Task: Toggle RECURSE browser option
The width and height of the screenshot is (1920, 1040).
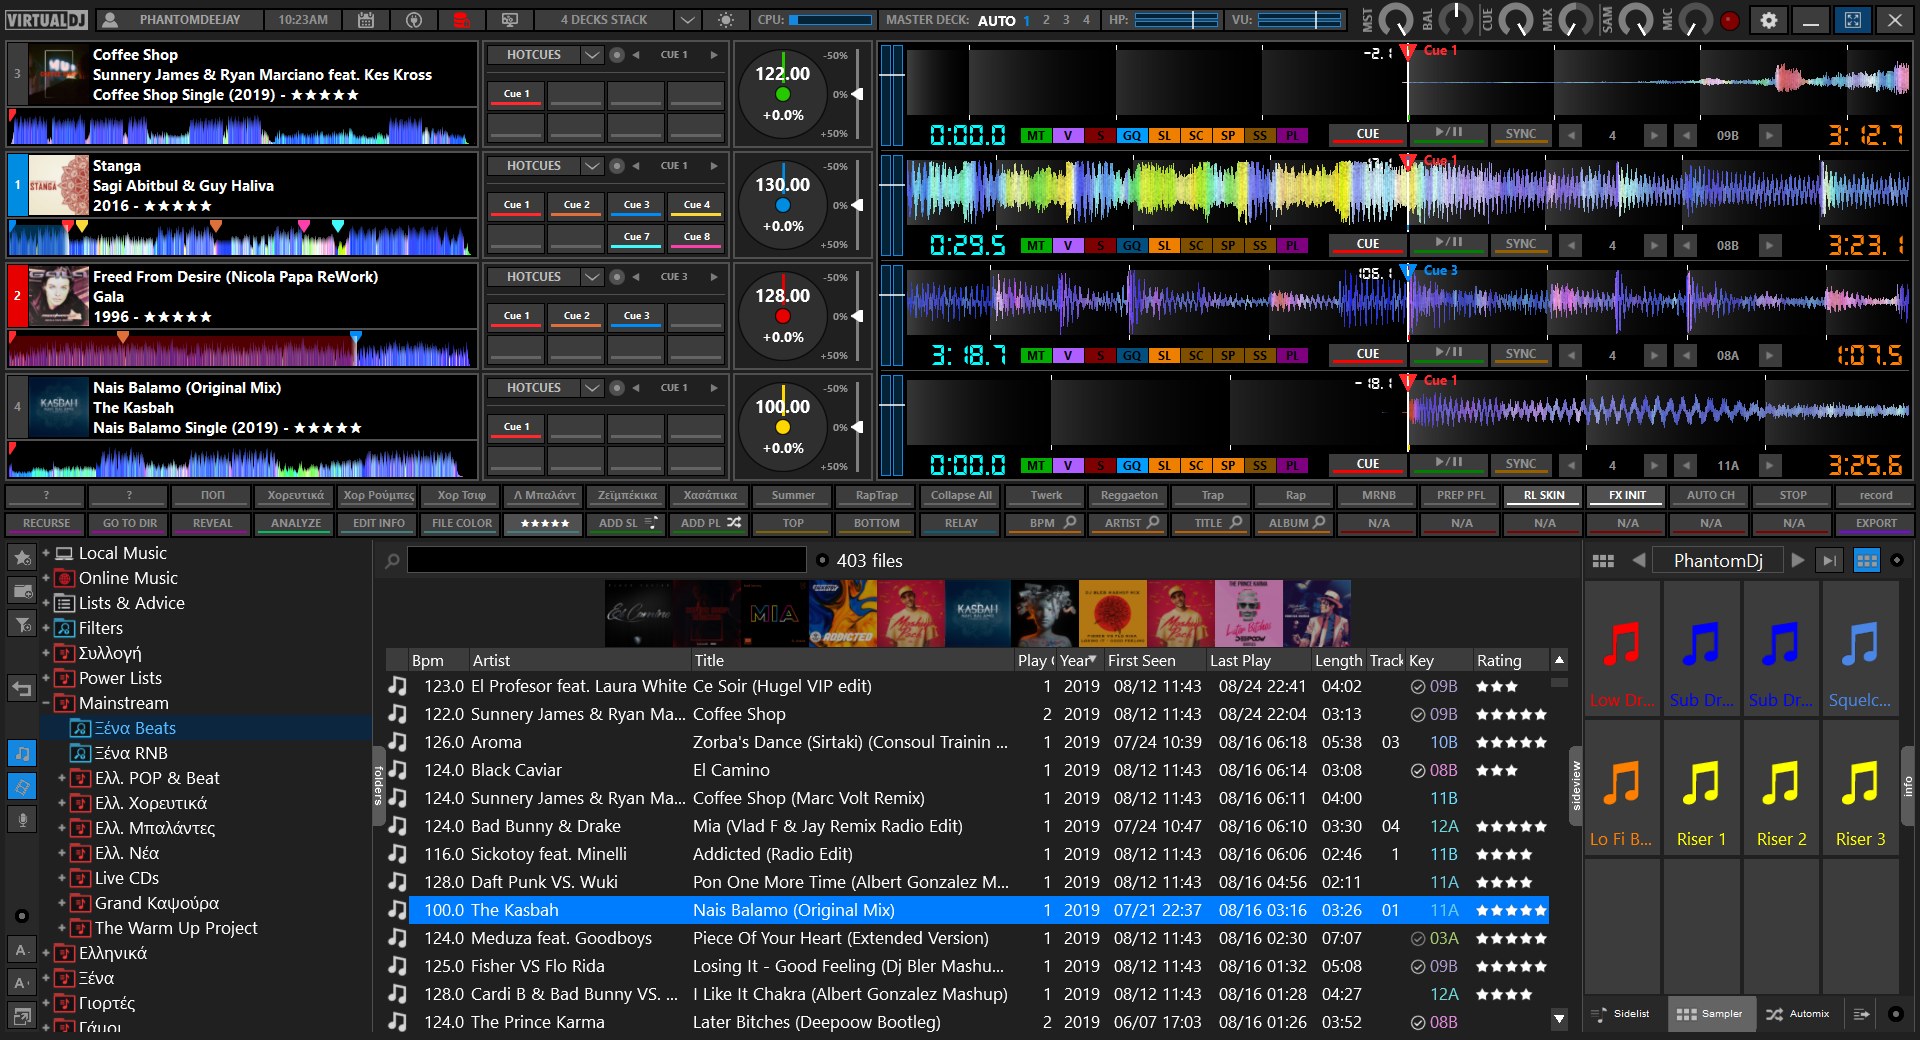Action: (46, 523)
